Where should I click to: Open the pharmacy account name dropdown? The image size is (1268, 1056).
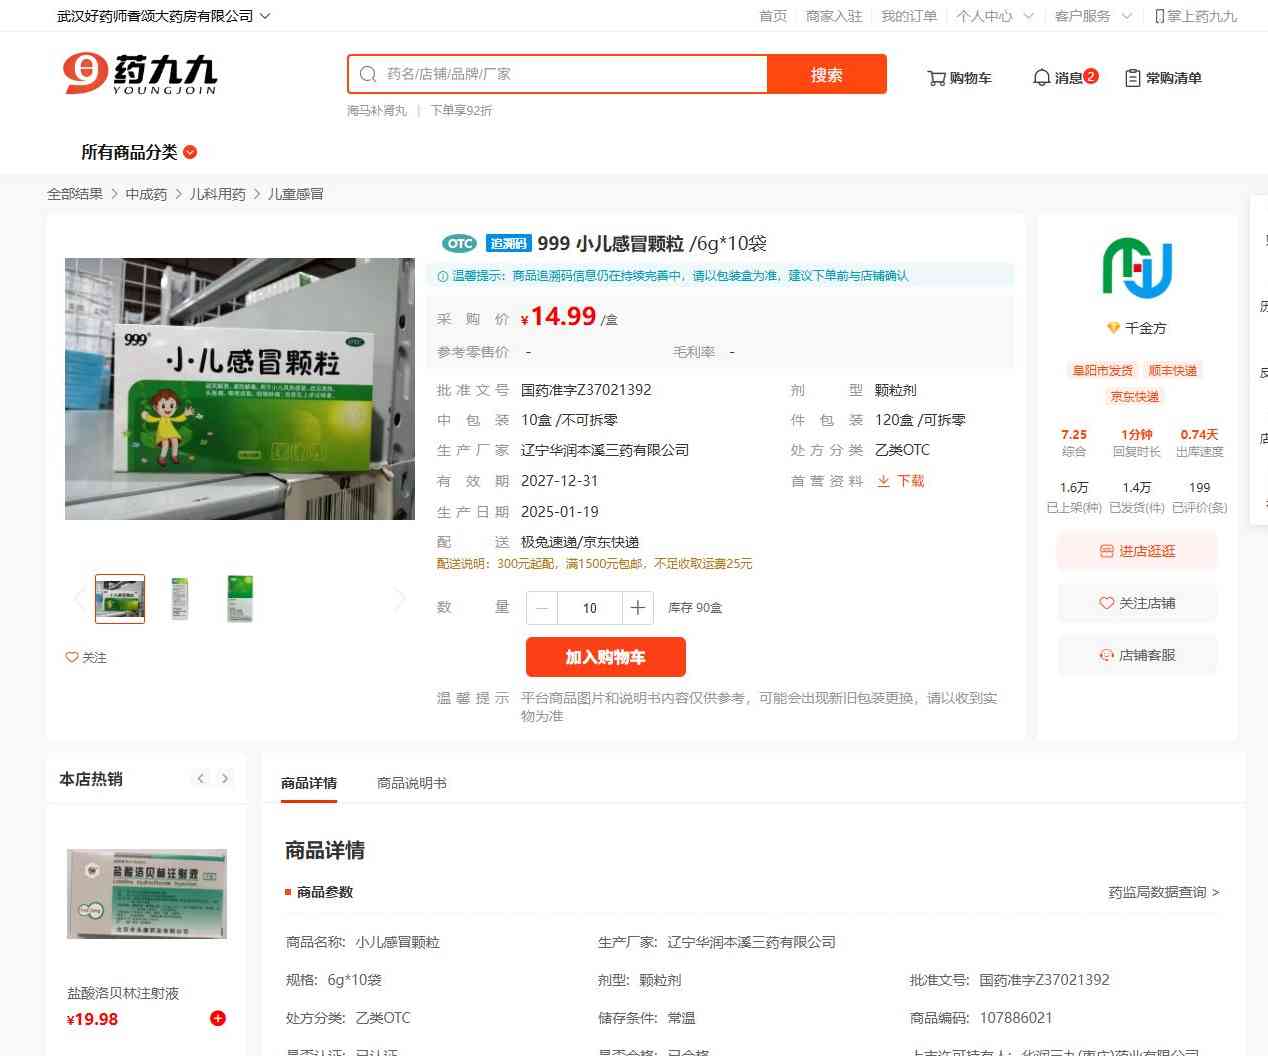[163, 16]
